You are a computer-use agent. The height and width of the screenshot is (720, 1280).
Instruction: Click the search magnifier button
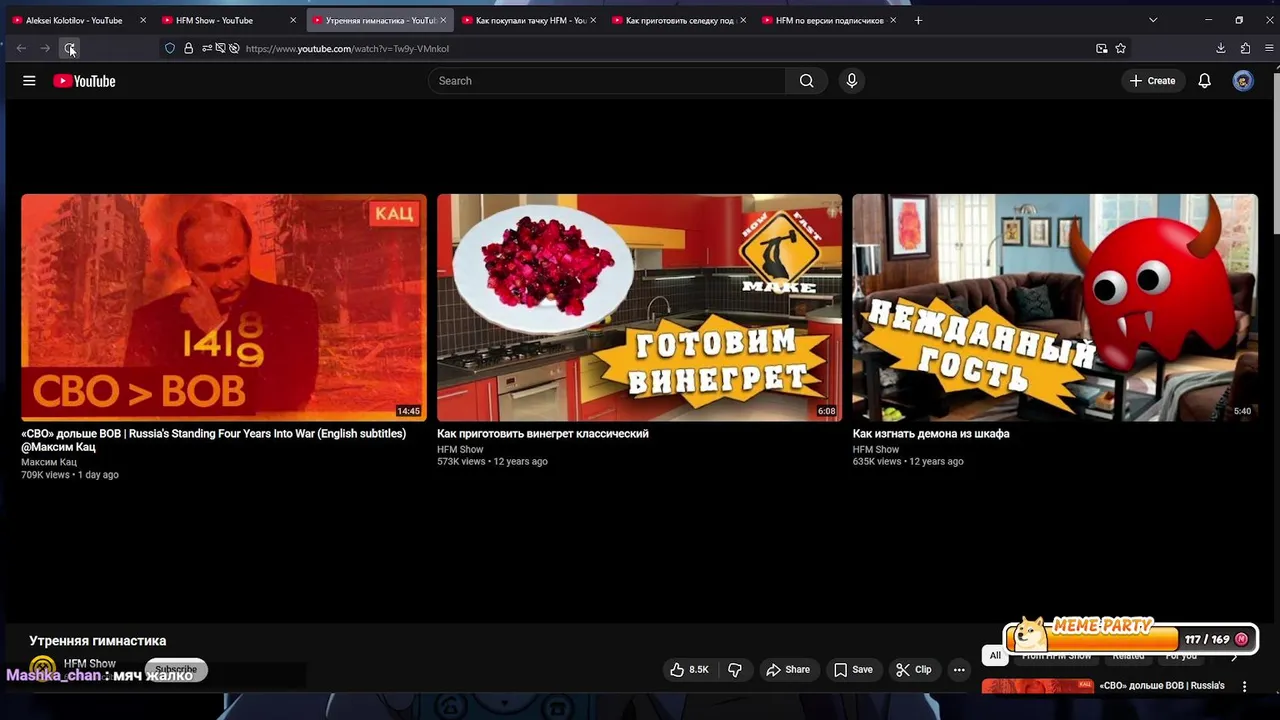(x=806, y=81)
